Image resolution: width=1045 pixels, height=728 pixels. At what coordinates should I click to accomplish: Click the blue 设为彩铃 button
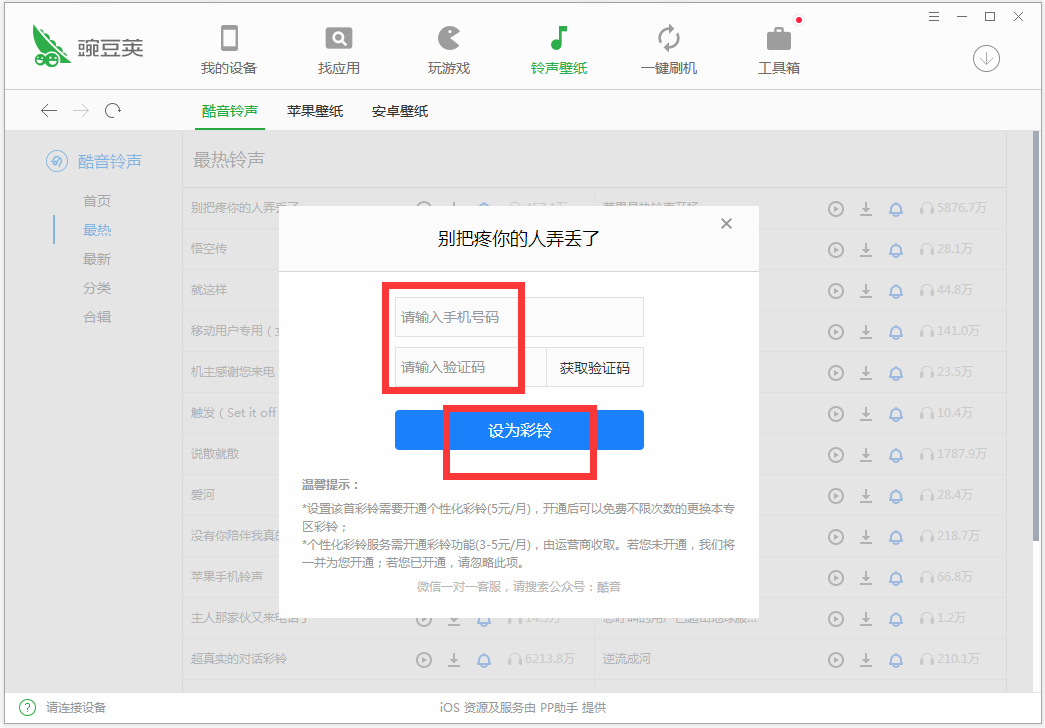coord(520,430)
